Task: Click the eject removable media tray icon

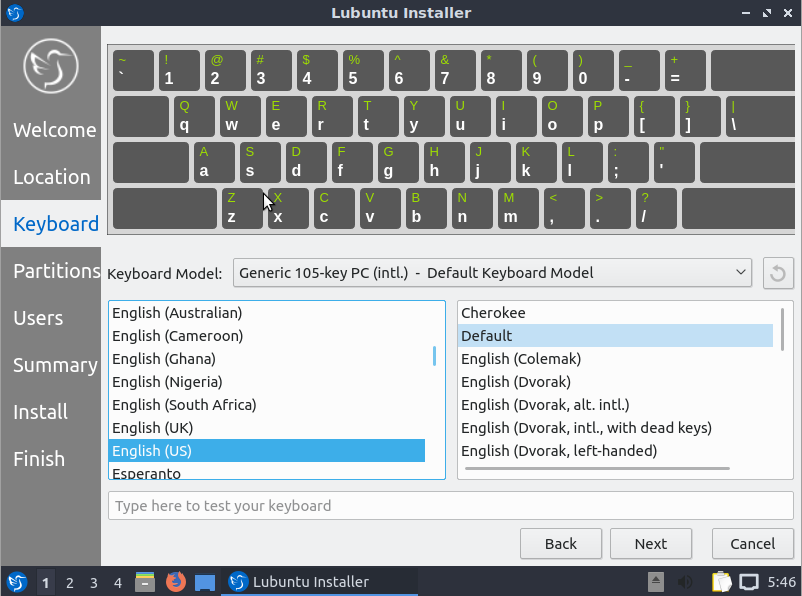Action: (656, 581)
